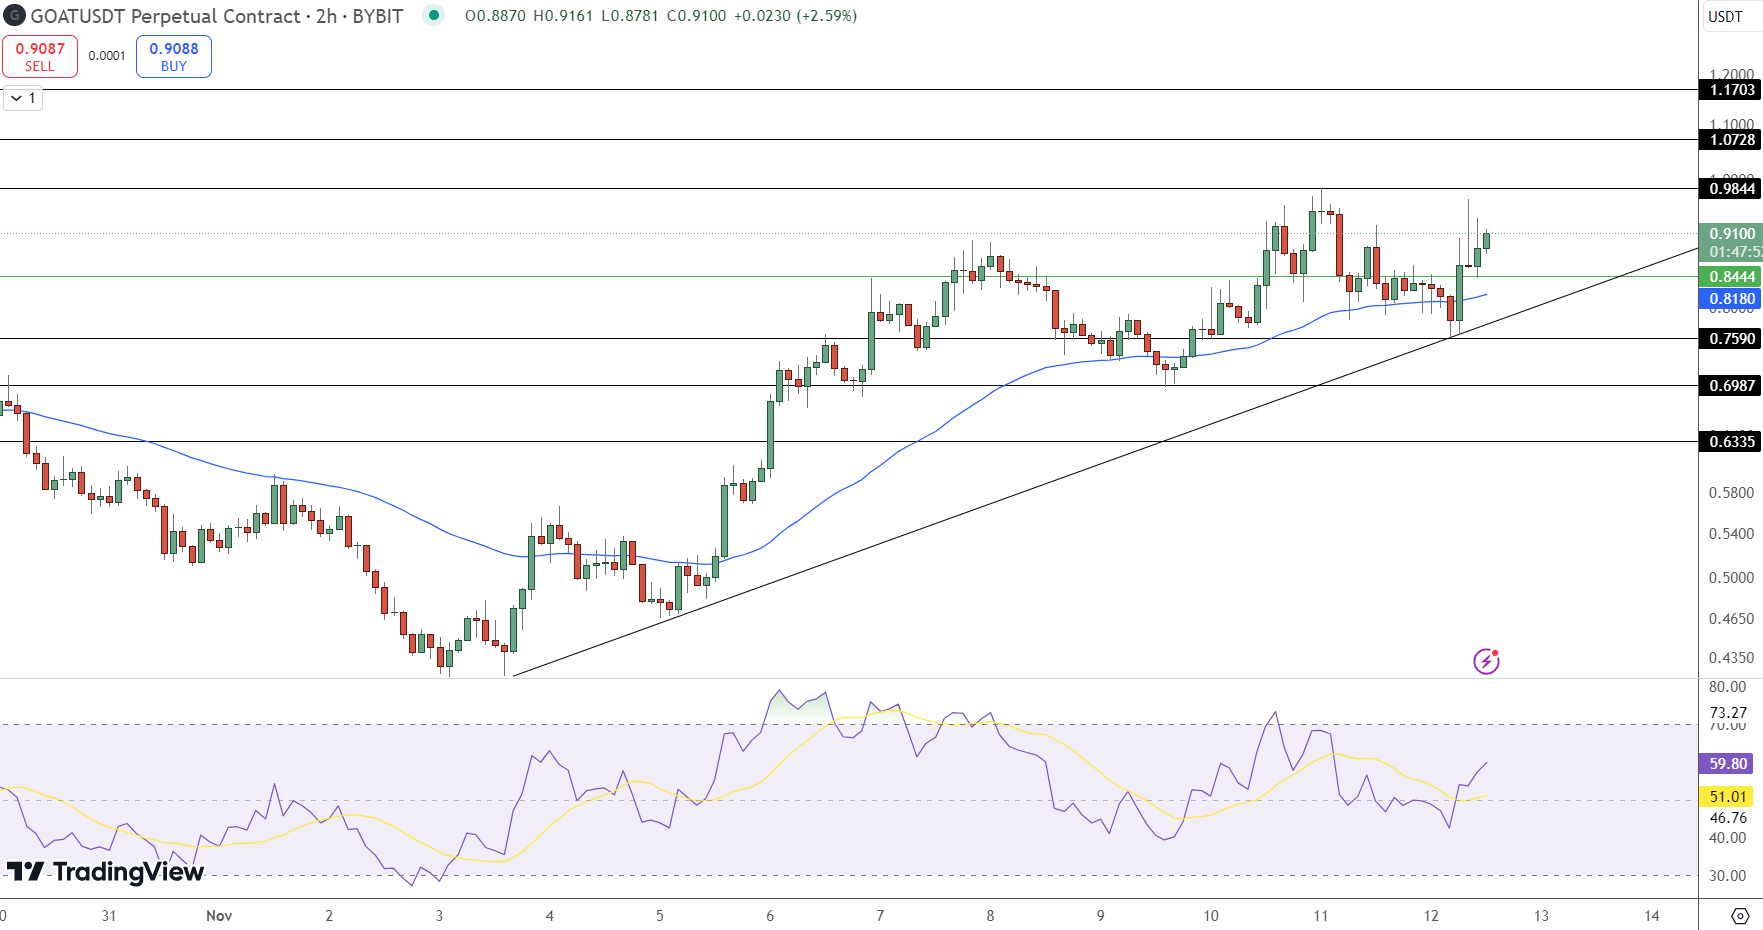Click the H0.9161 high value
Viewport: 1763px width, 930px height.
[x=563, y=16]
